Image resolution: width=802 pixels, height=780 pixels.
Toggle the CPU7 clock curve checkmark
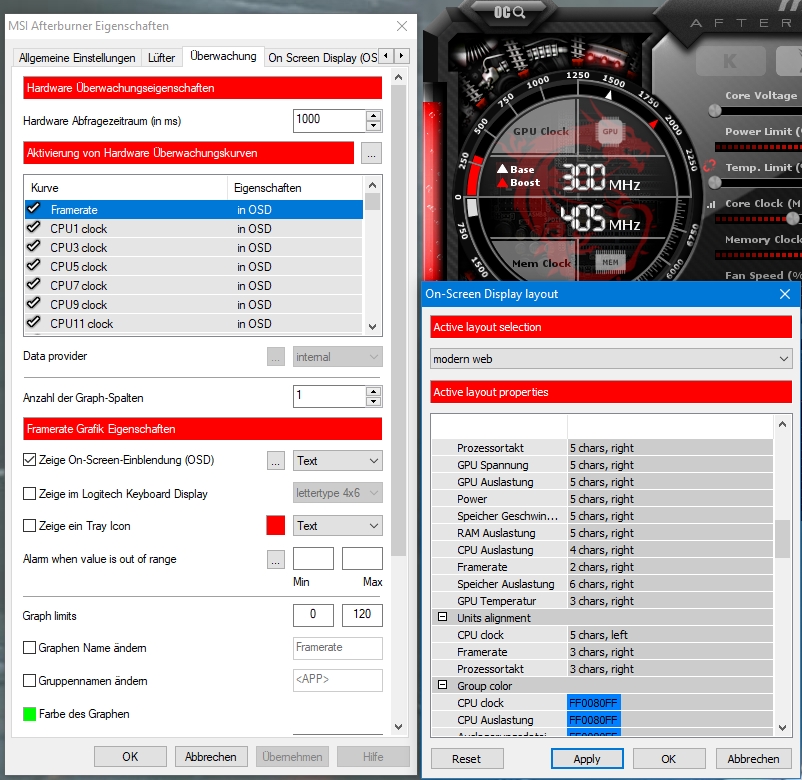point(34,284)
